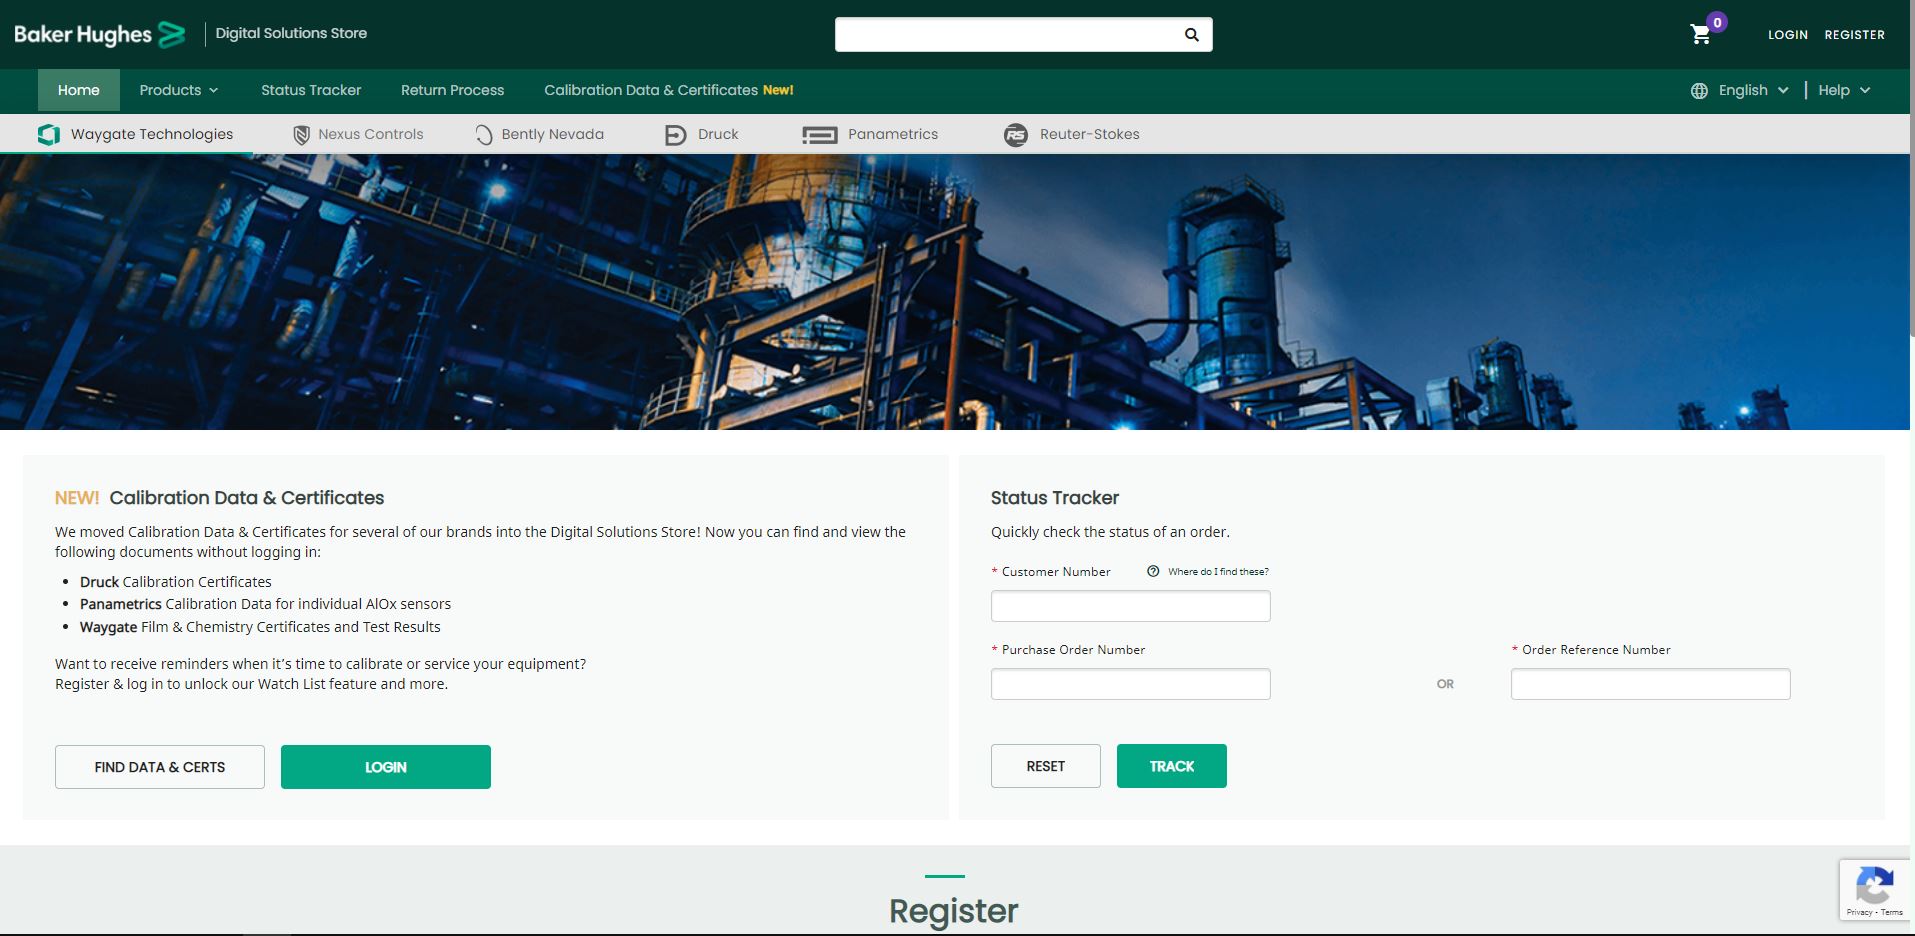Select the Druck brand tab
Image resolution: width=1915 pixels, height=936 pixels.
coord(702,134)
